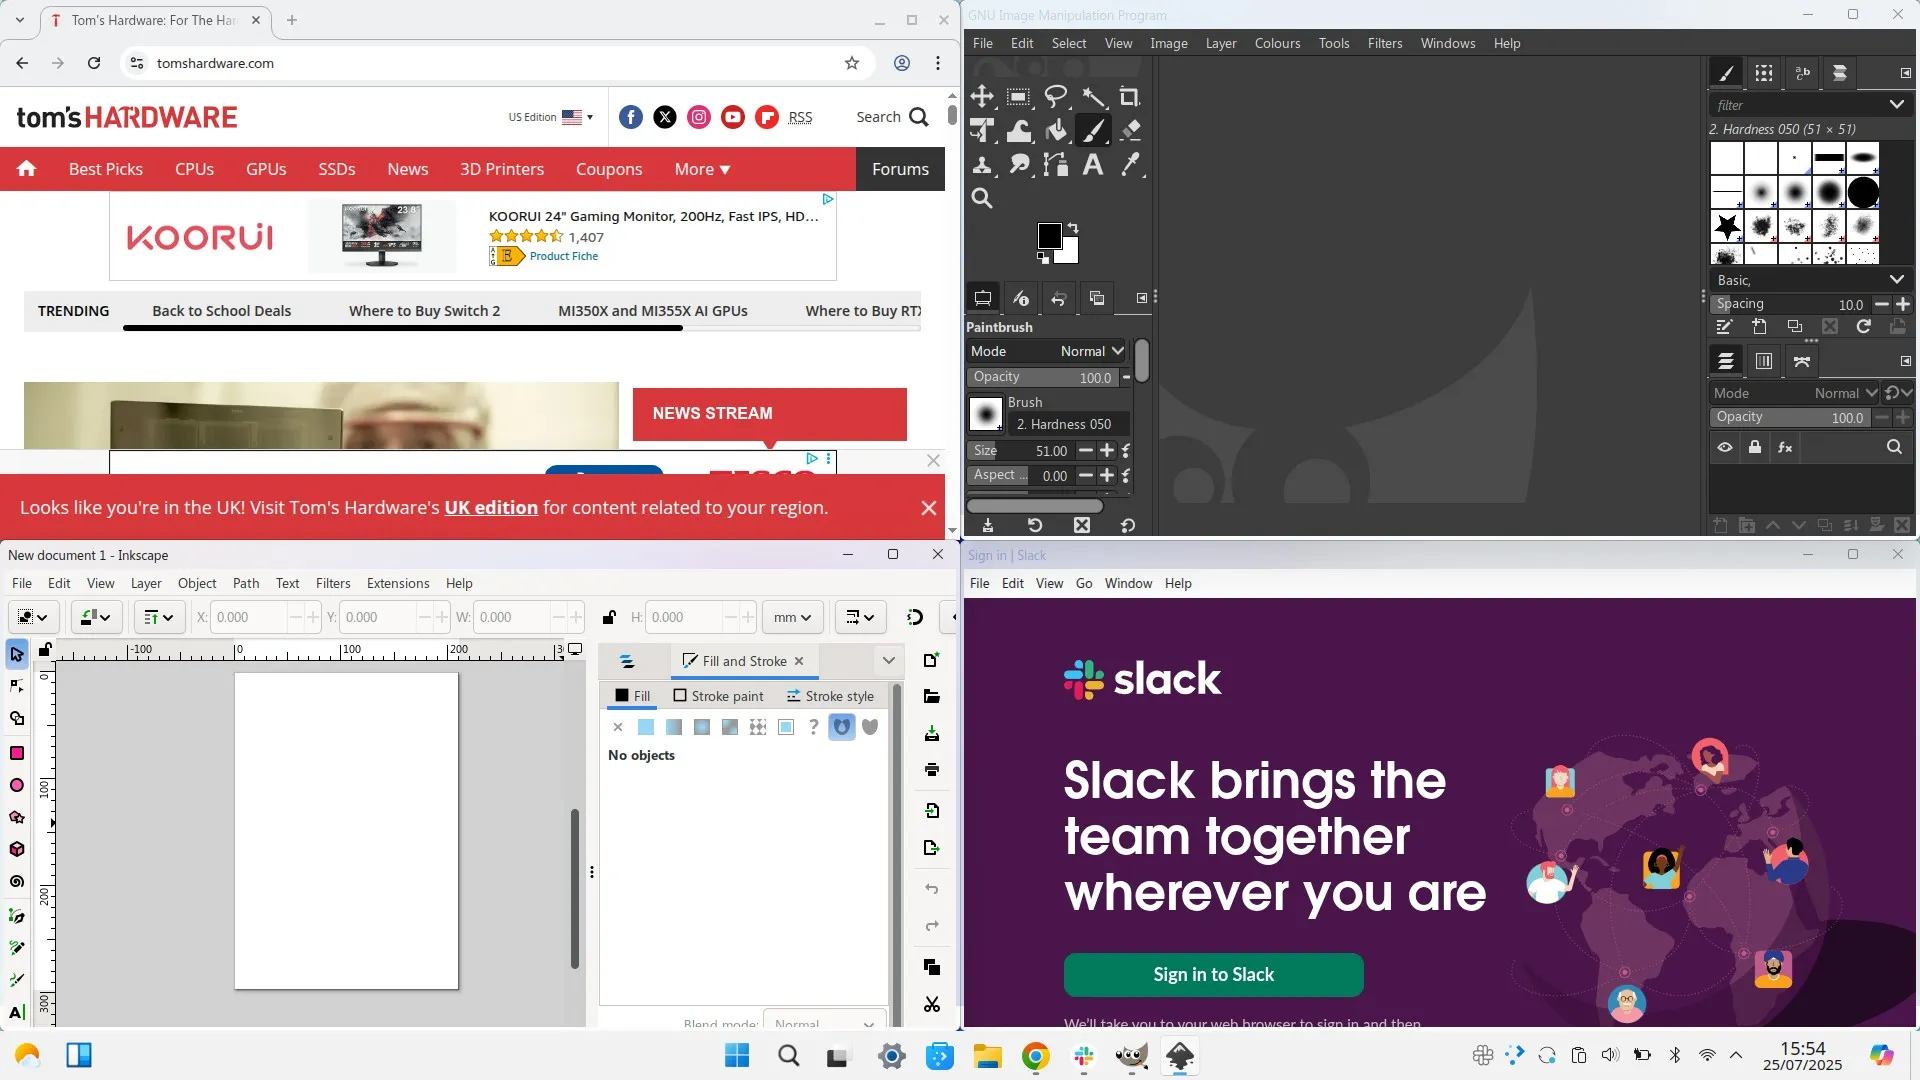
Task: Pick the Clone stamp tool in GIMP
Action: [982, 164]
